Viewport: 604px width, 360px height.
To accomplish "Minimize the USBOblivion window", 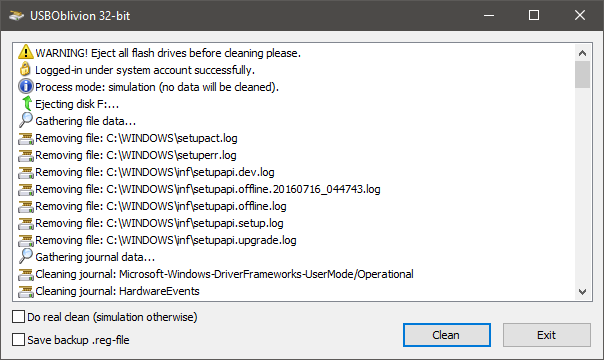I will point(489,15).
